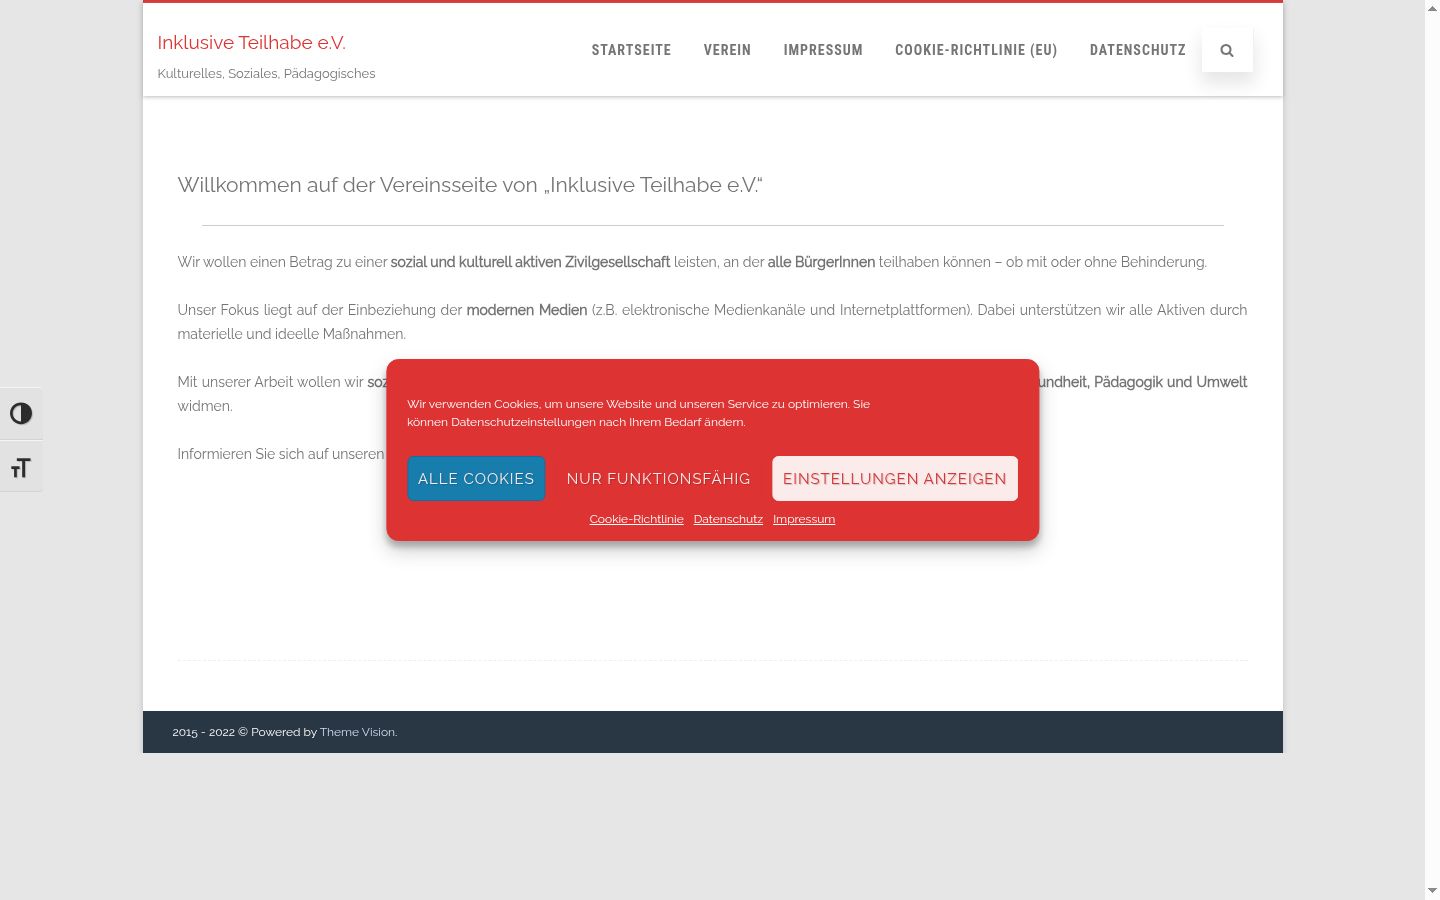1440x900 pixels.
Task: Click the Willkommen auf der Vereinsseite heading
Action: click(470, 185)
